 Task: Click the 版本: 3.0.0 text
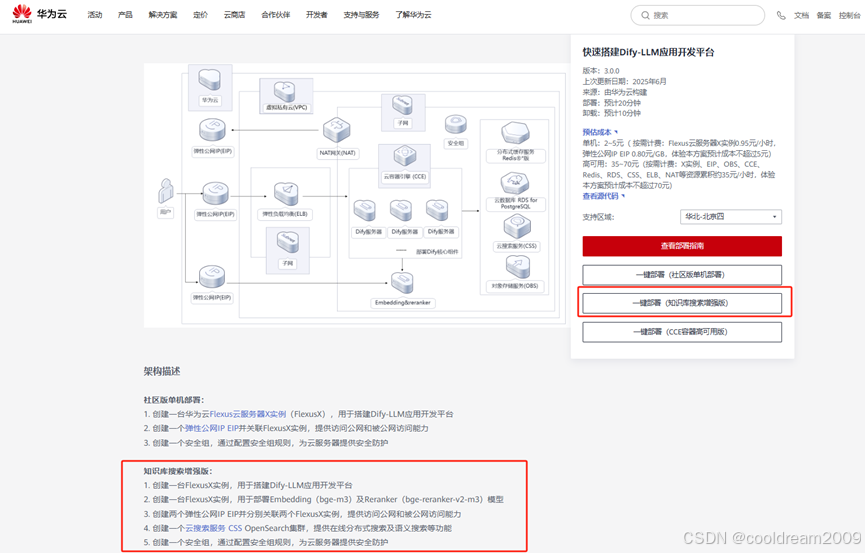(x=601, y=71)
